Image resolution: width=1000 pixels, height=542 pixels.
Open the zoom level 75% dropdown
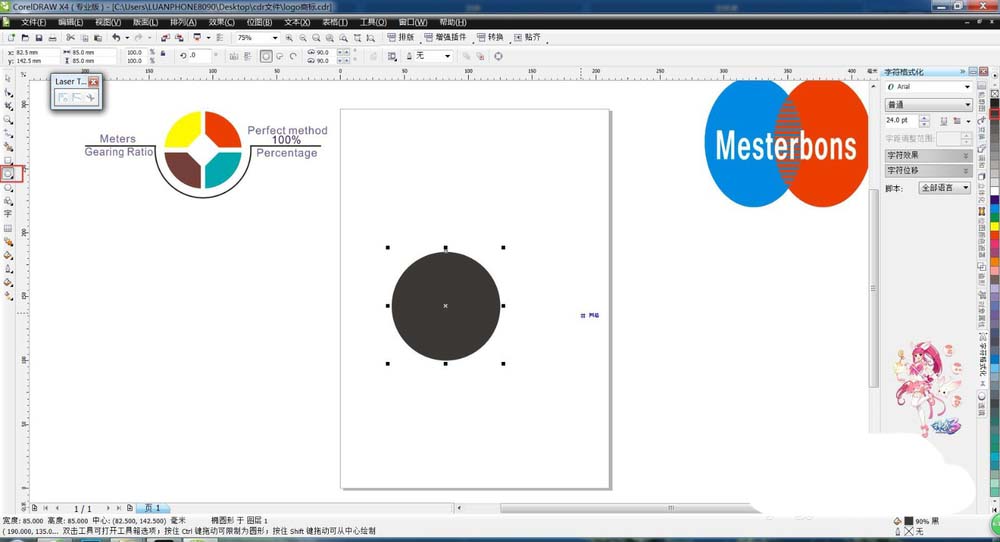tap(275, 38)
